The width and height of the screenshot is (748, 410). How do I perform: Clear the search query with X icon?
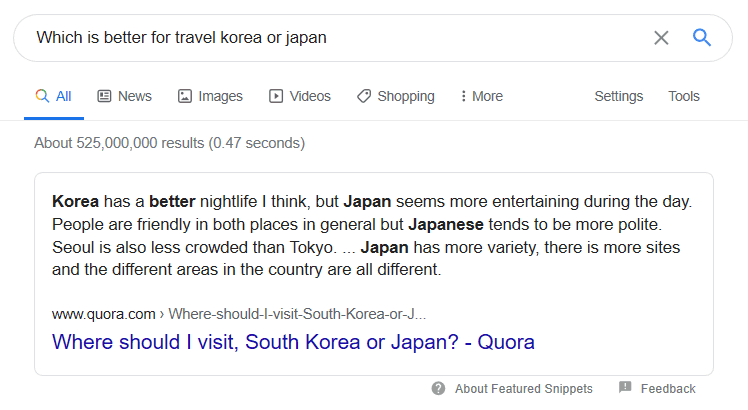661,38
